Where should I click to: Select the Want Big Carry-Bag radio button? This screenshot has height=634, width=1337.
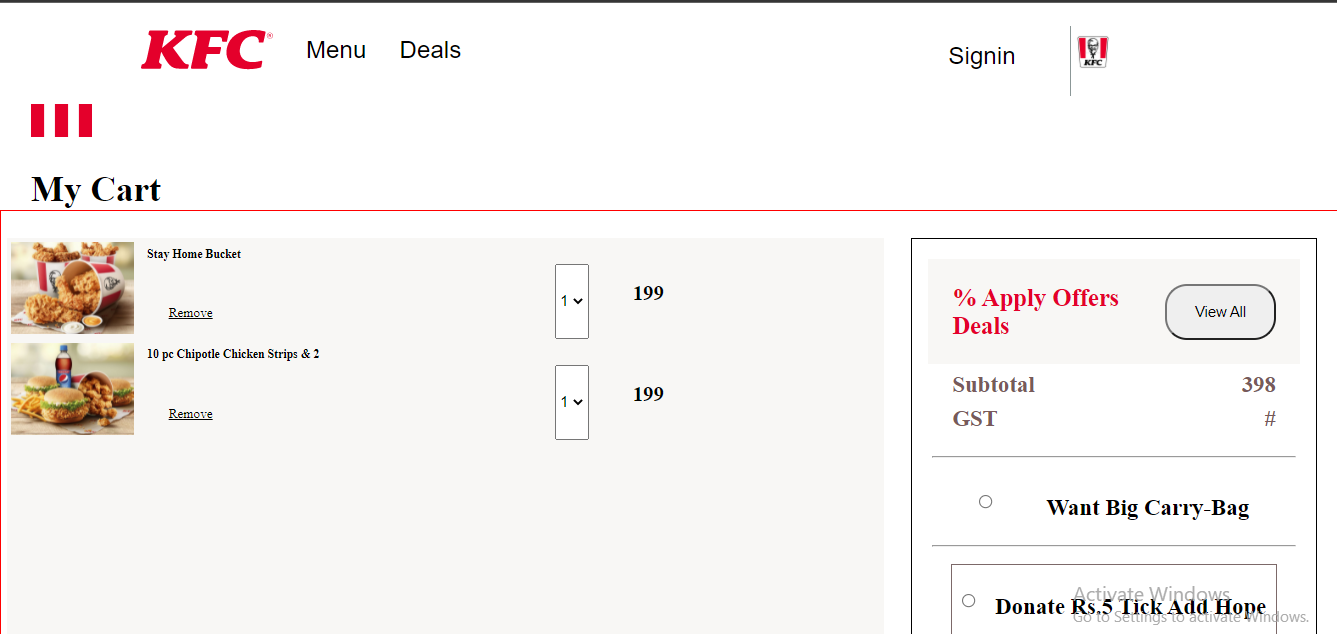(x=985, y=501)
